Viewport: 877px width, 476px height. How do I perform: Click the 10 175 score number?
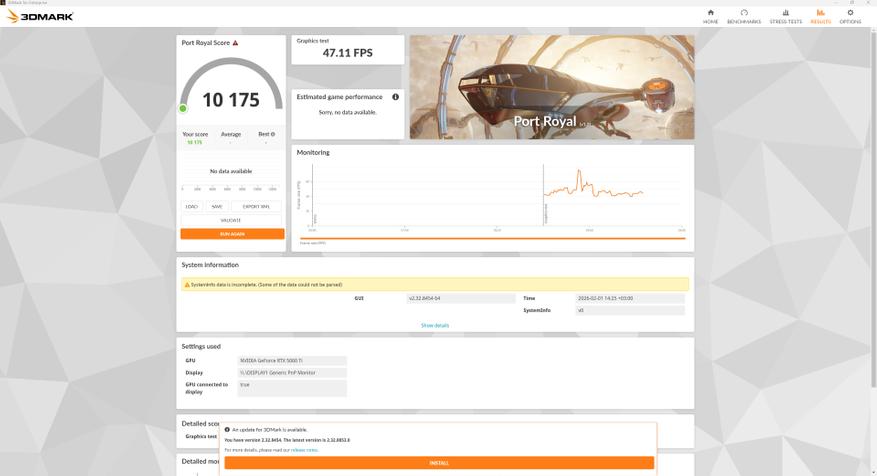tap(231, 100)
